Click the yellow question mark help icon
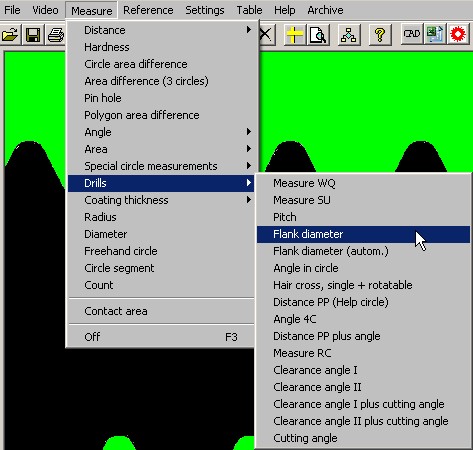Viewport: 473px width, 450px height. 380,34
